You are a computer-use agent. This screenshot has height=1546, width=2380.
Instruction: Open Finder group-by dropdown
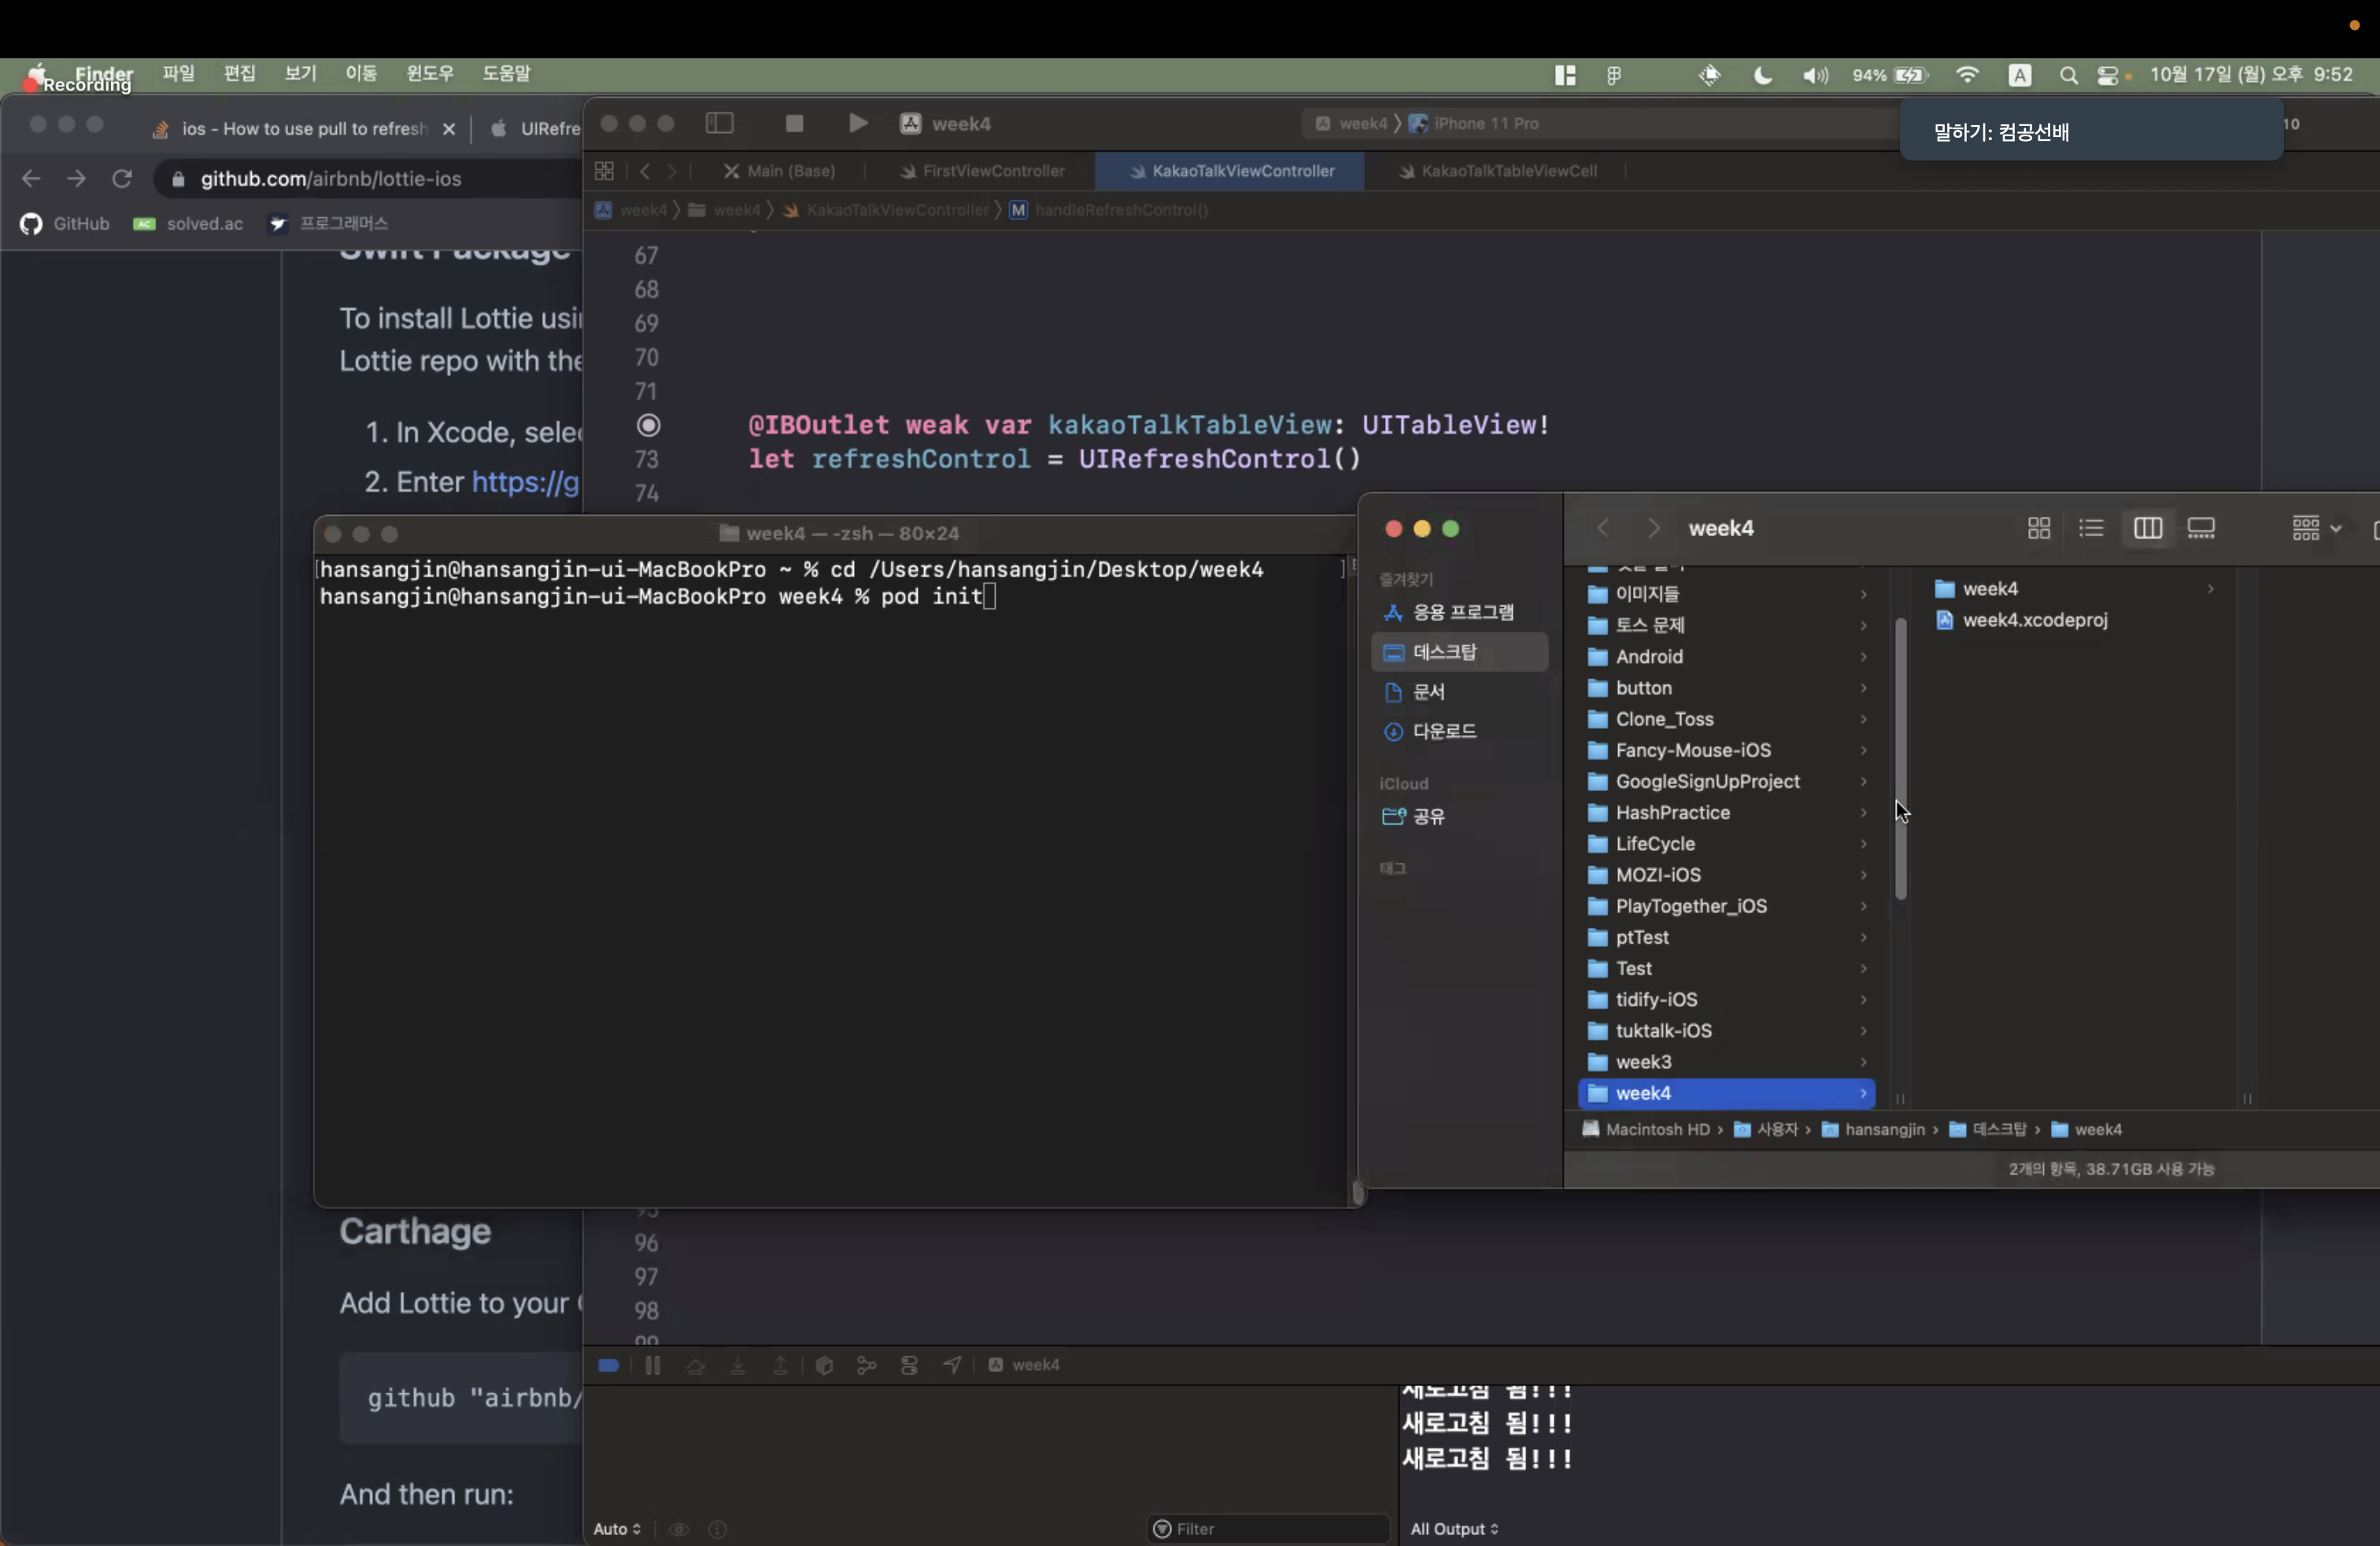pos(2316,528)
